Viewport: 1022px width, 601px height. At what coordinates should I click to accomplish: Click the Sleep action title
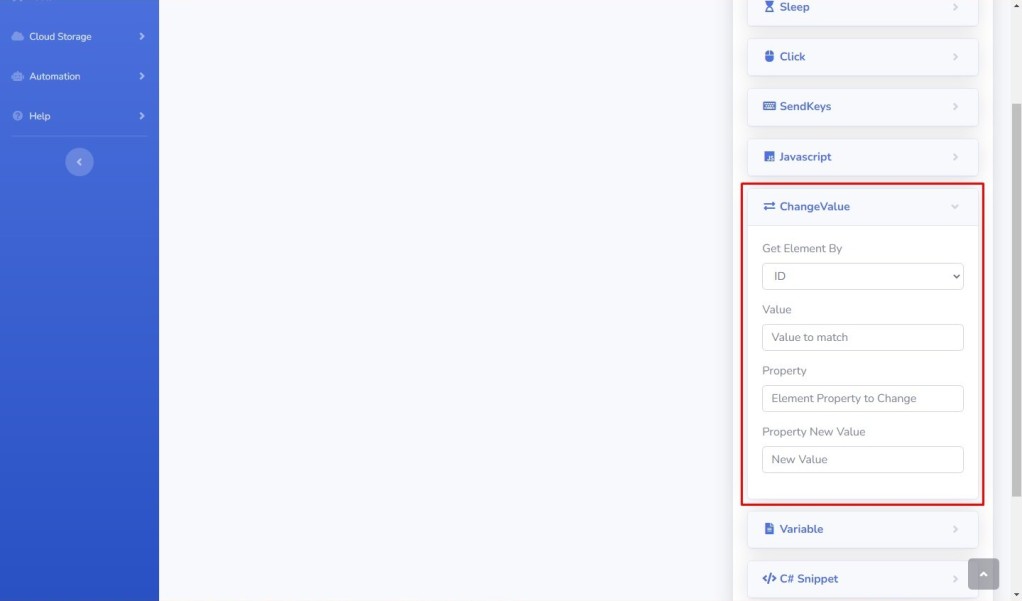coord(794,7)
